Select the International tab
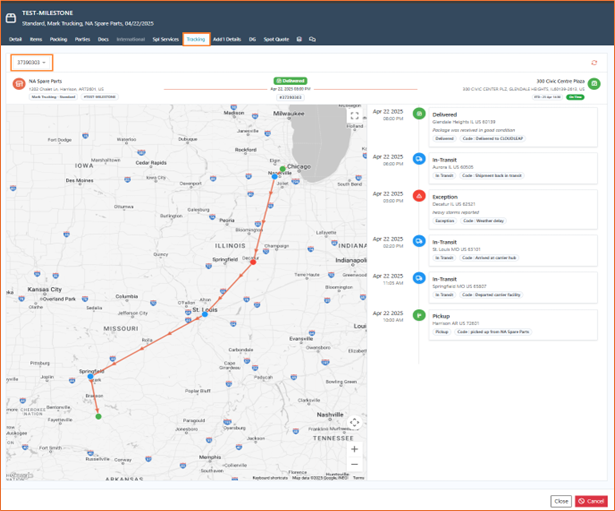 (131, 39)
